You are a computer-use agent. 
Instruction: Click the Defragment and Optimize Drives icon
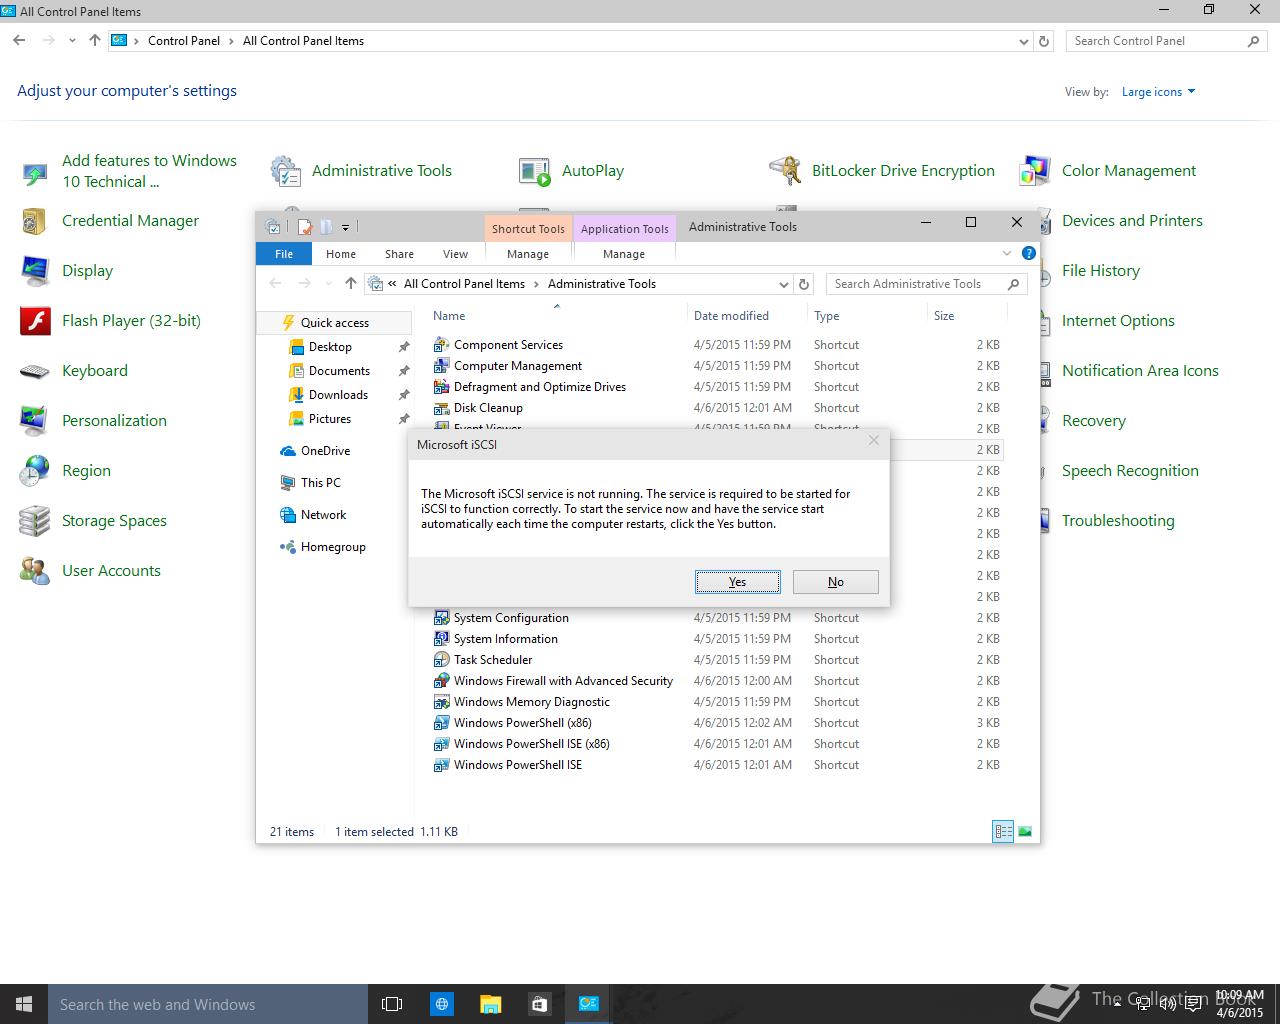(441, 387)
